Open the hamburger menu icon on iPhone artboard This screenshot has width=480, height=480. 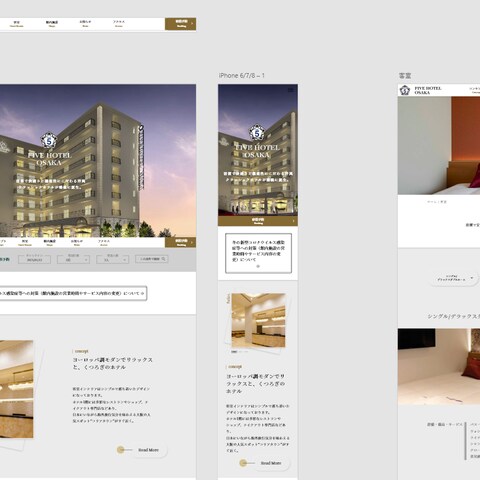click(291, 90)
